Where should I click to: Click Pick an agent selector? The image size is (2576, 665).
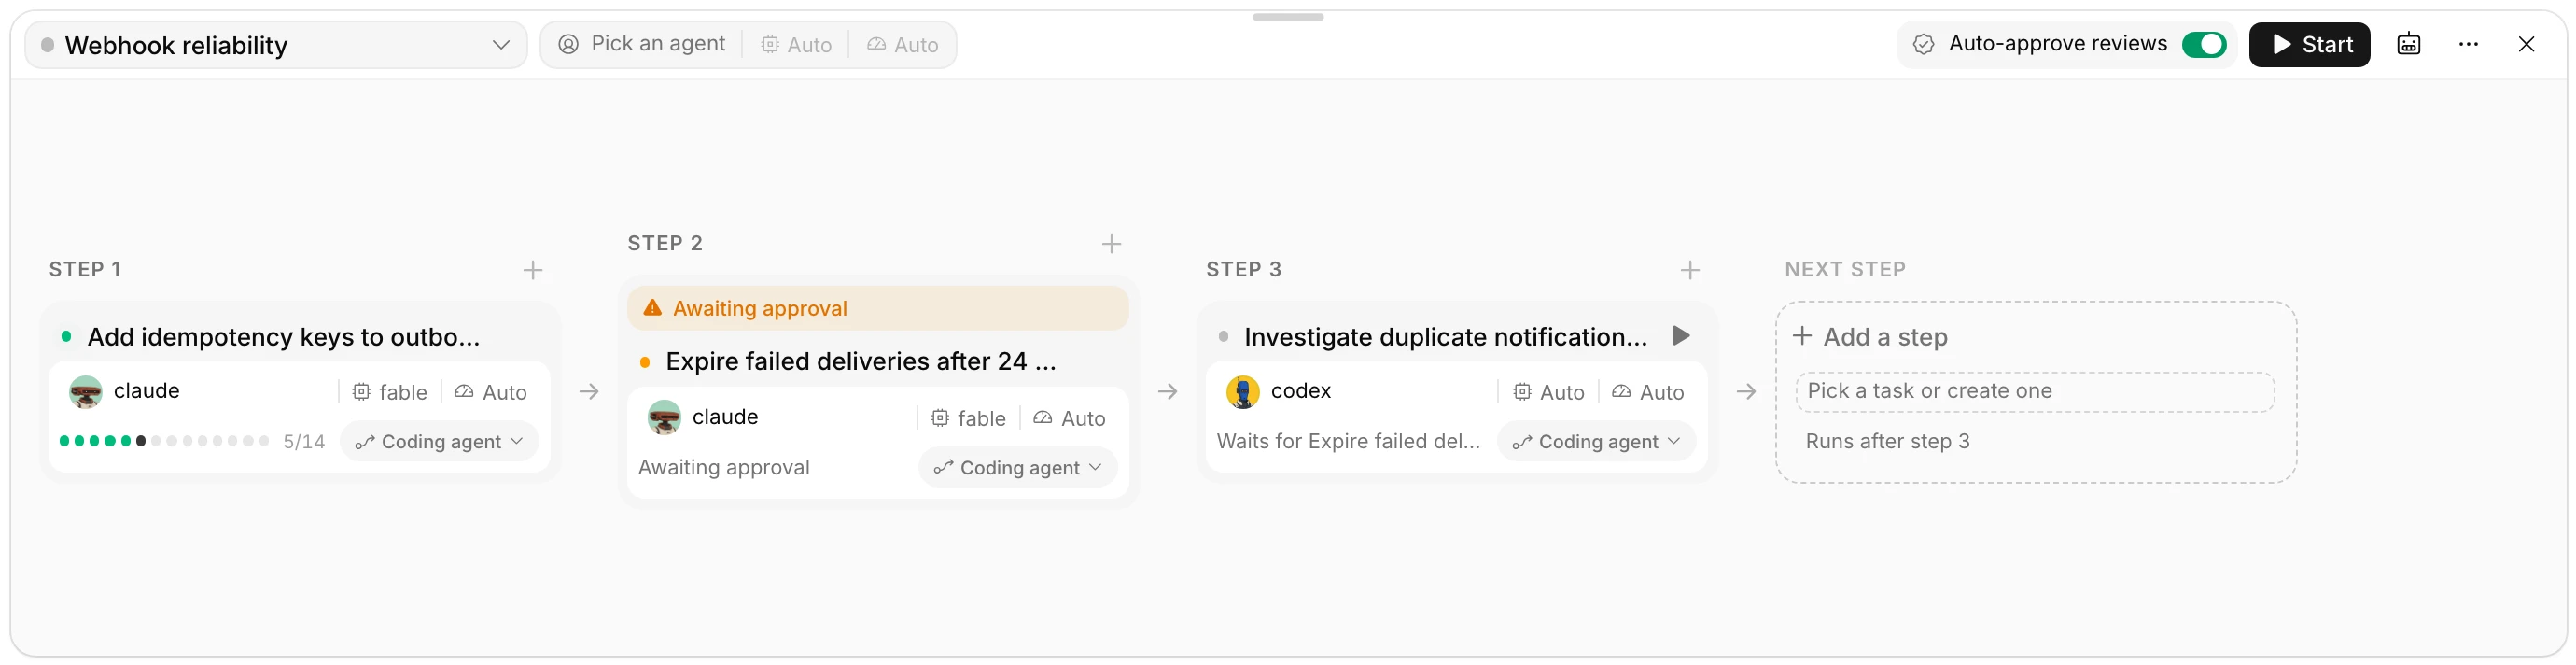coord(642,44)
